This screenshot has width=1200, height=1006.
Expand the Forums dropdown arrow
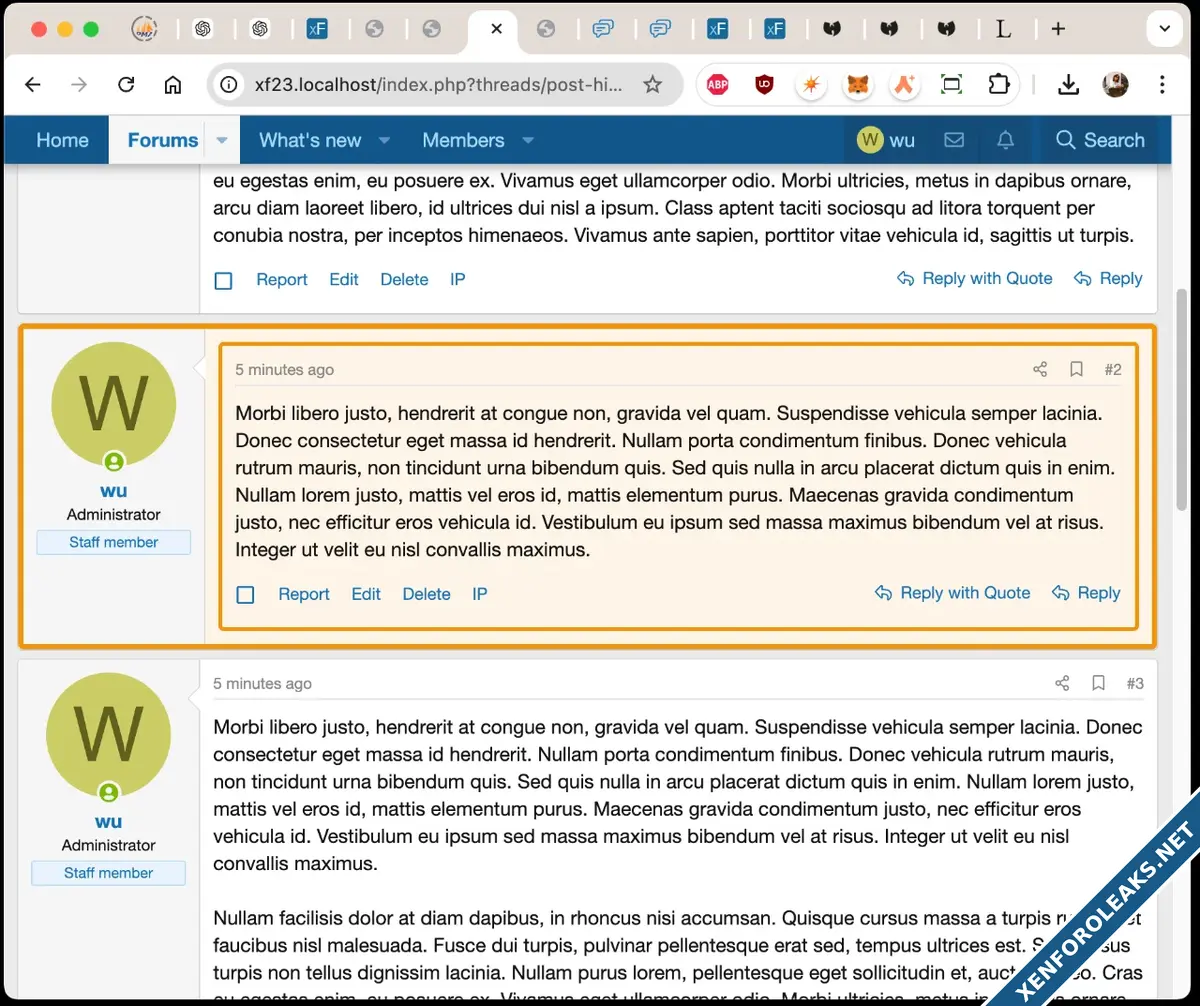tap(222, 140)
